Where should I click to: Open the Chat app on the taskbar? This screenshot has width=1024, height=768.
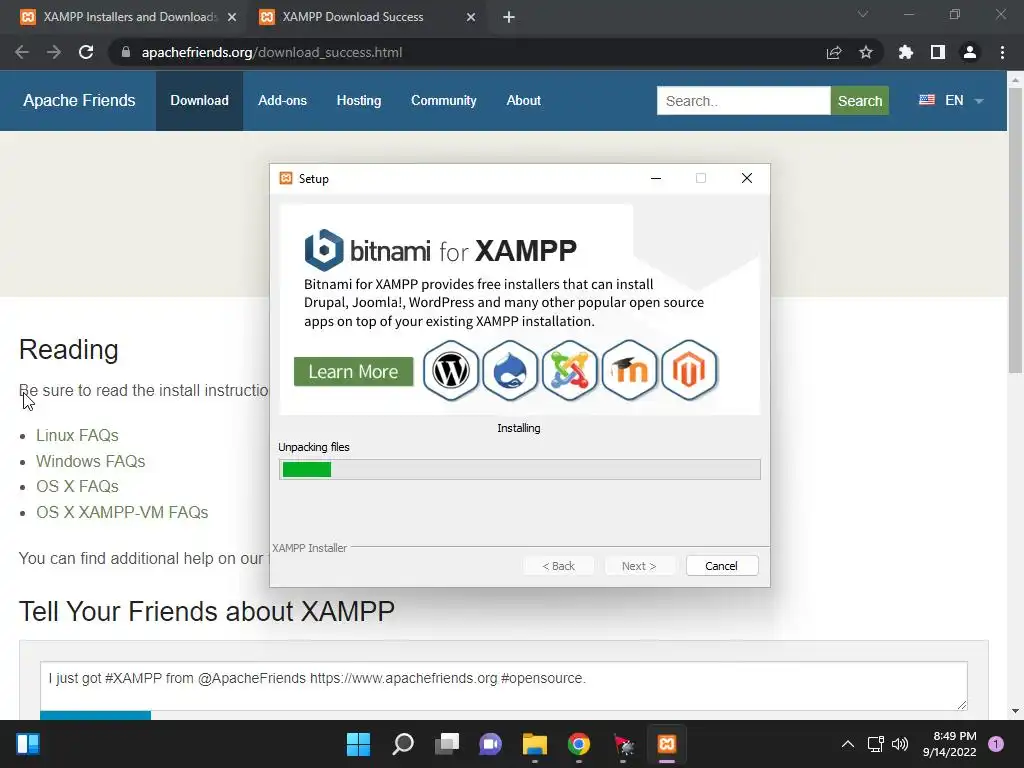[490, 744]
